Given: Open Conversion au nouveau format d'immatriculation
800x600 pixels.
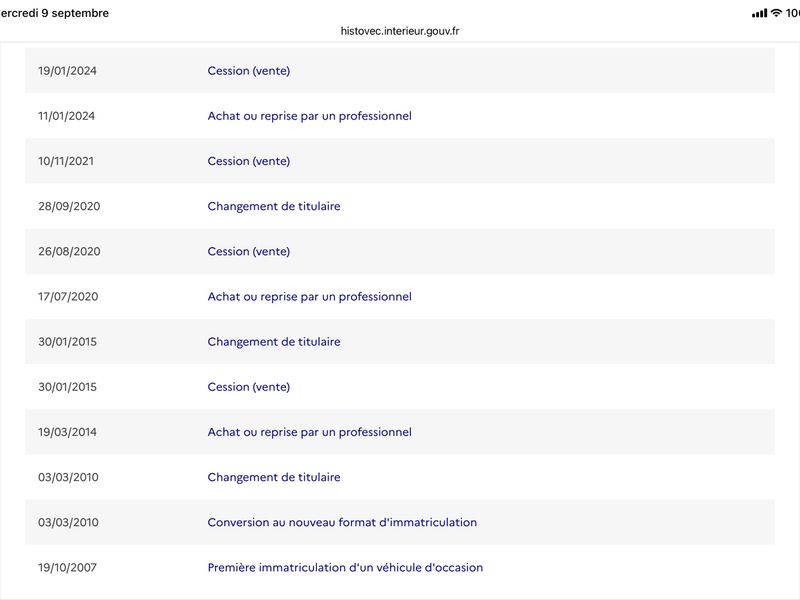Looking at the screenshot, I should point(342,522).
